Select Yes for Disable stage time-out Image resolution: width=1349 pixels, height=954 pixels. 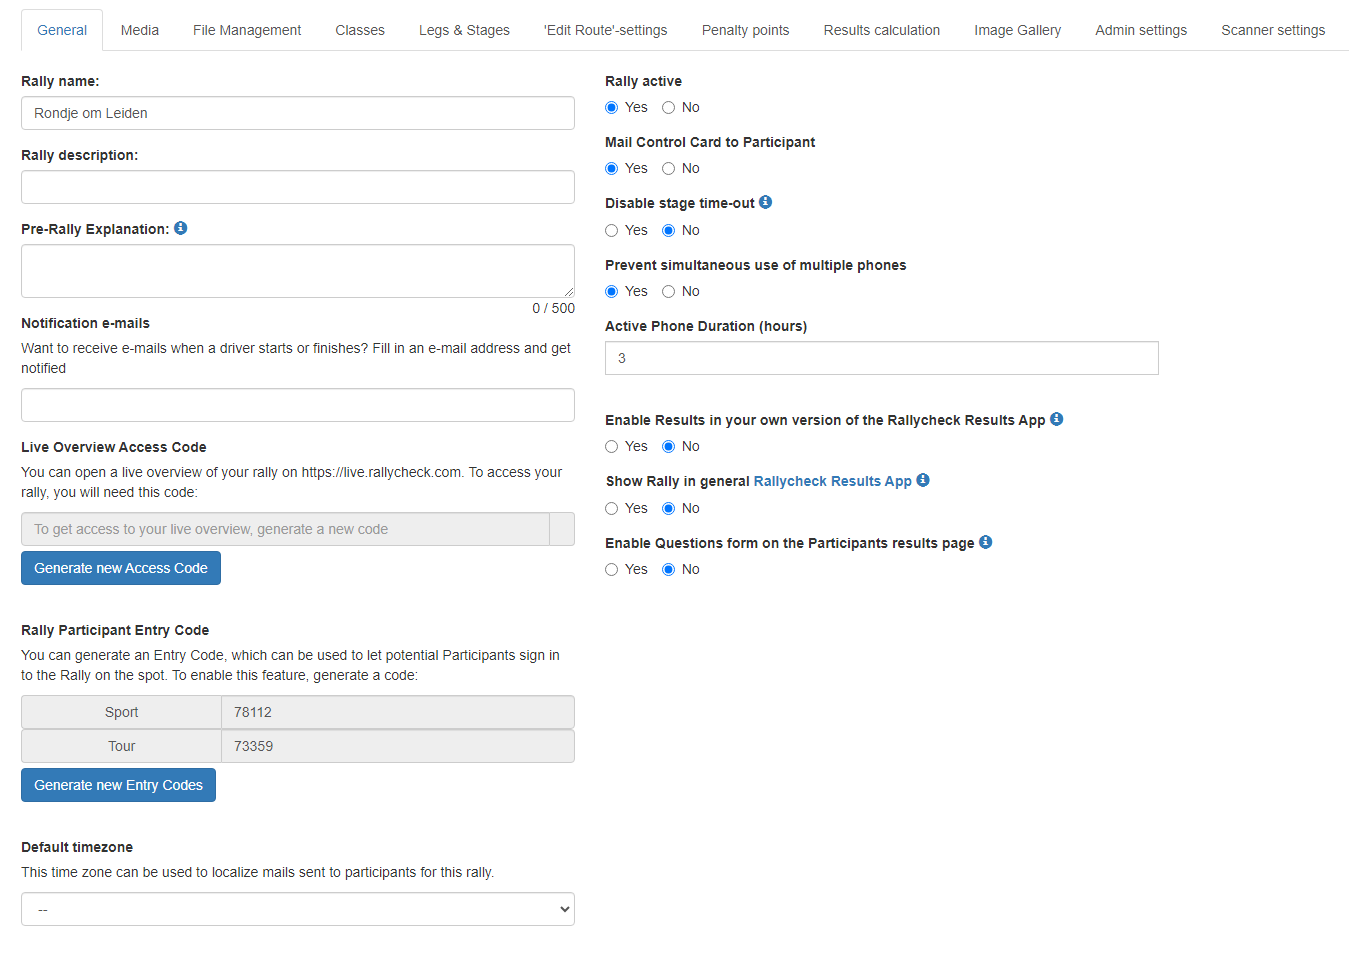[612, 231]
